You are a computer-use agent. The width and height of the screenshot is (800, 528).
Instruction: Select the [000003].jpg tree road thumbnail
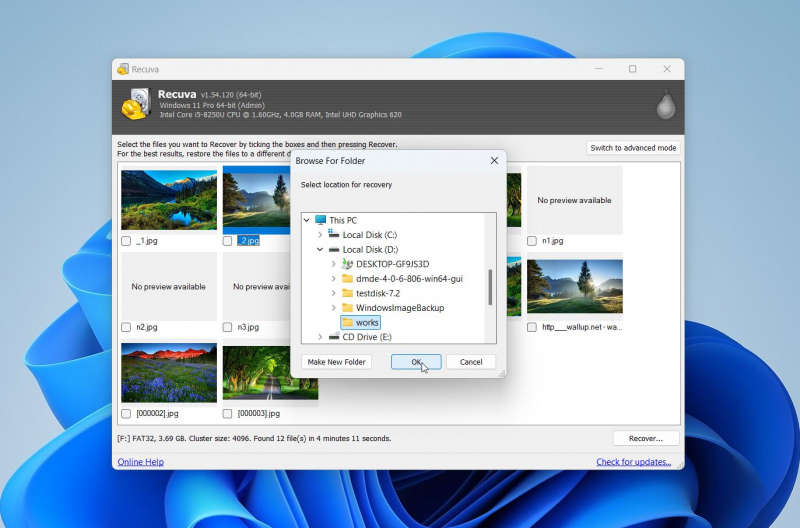270,373
